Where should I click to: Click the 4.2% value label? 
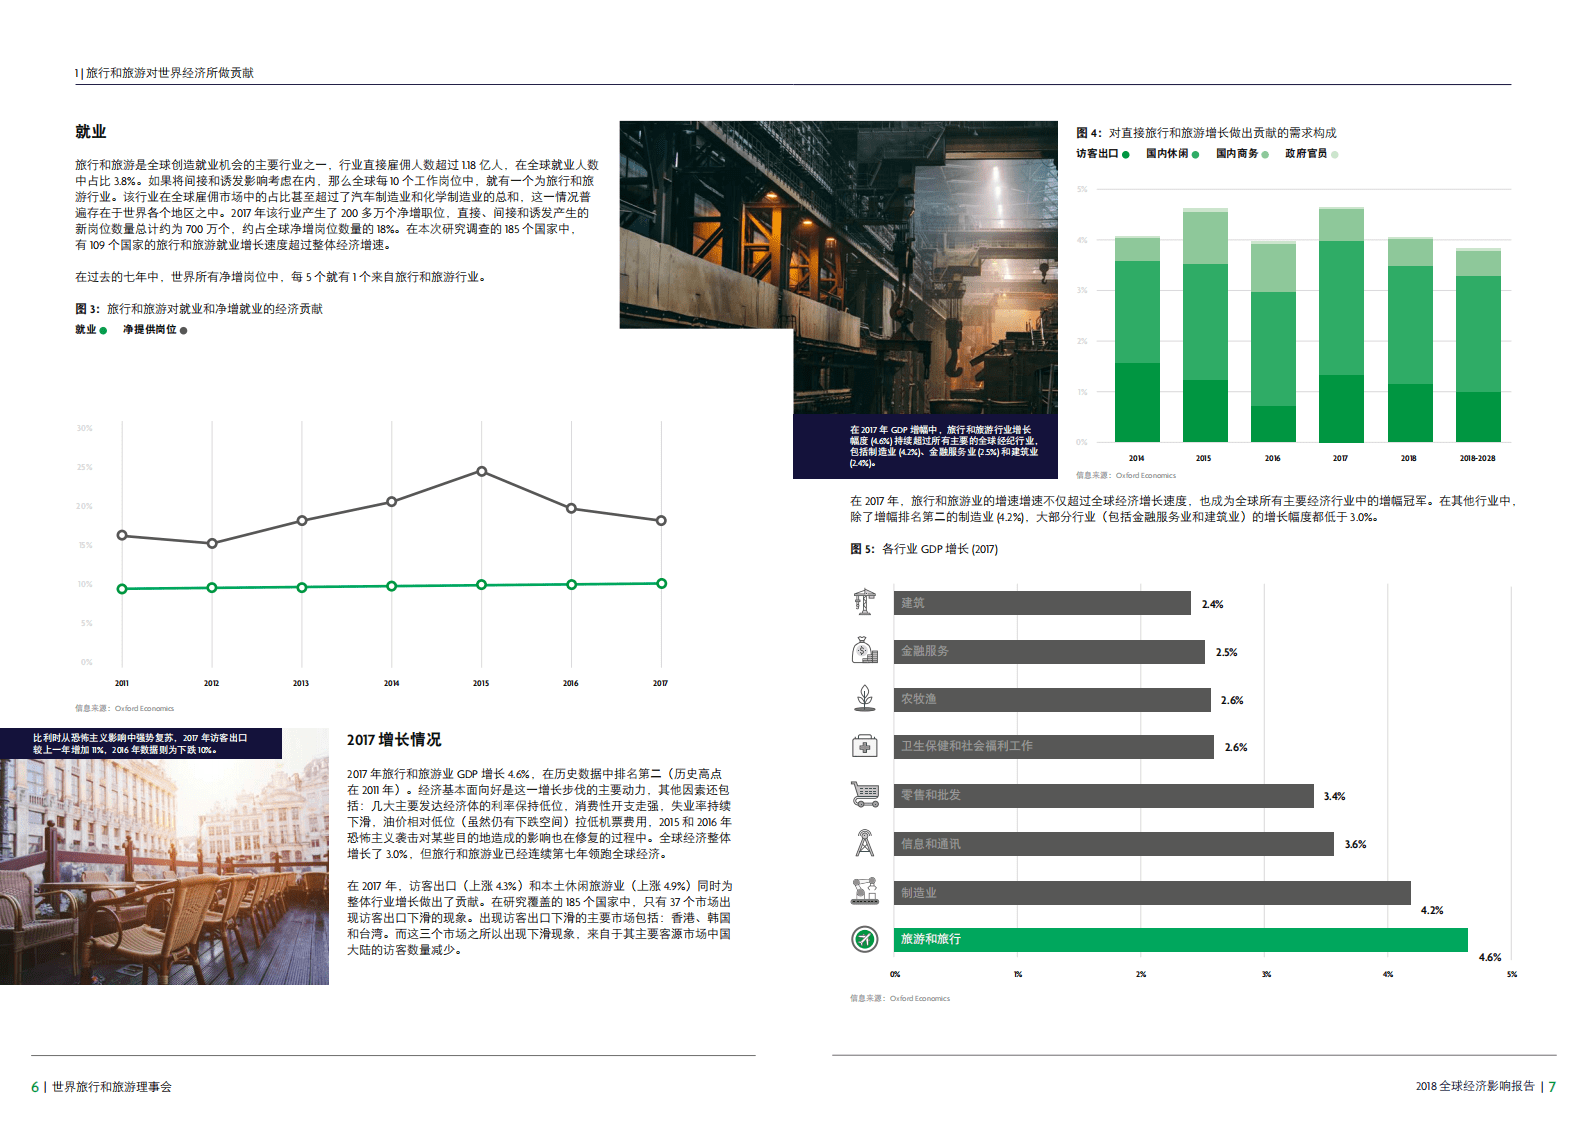click(x=1432, y=910)
